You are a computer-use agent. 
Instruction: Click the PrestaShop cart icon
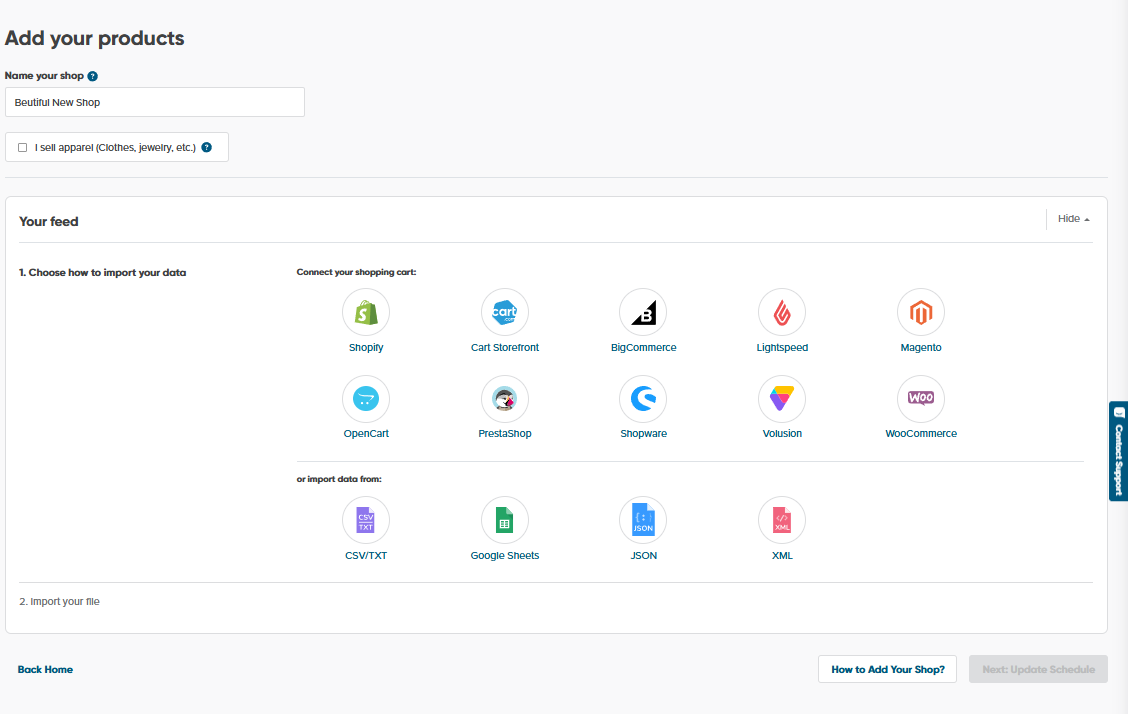point(504,397)
